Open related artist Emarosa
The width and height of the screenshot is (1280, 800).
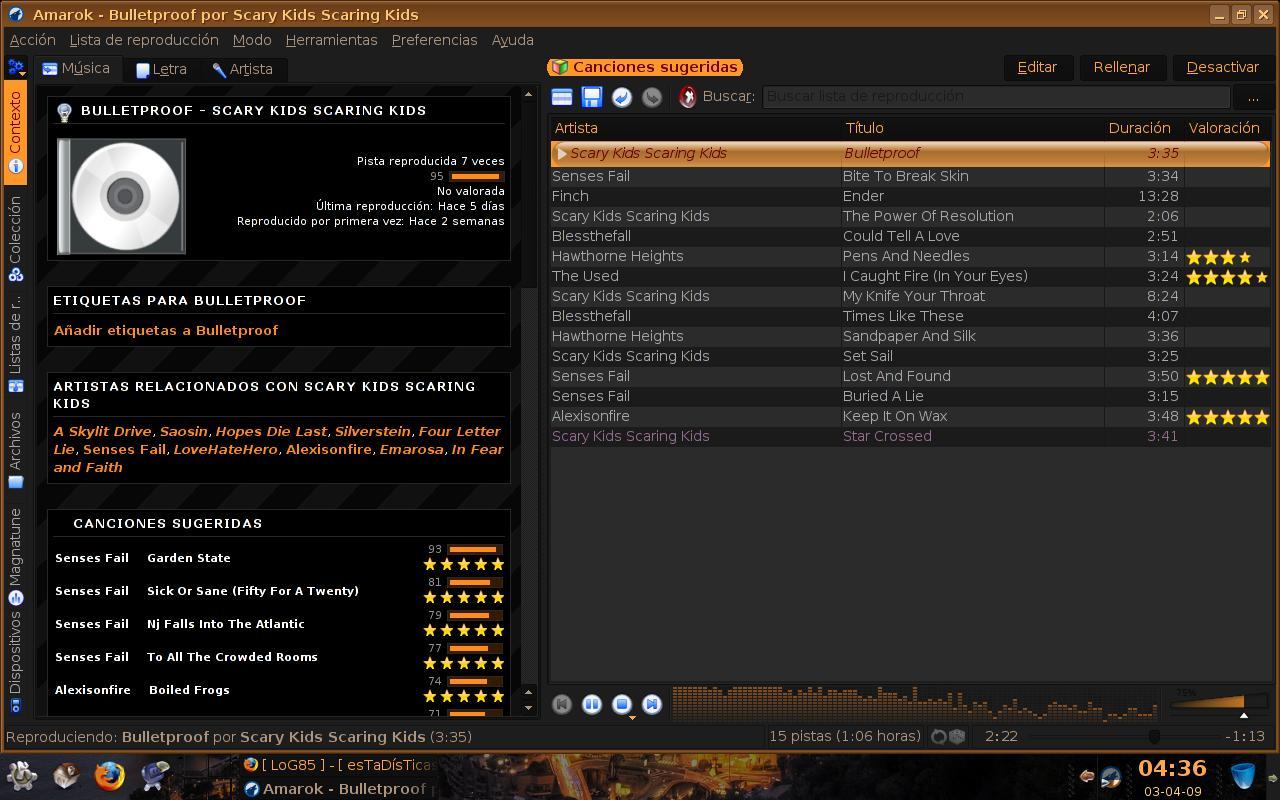point(411,449)
